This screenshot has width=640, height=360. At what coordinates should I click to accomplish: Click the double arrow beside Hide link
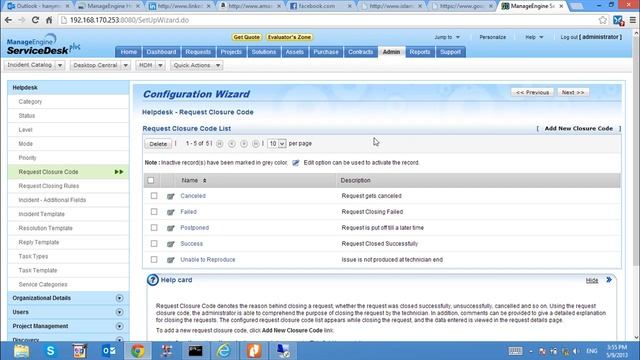tap(609, 280)
